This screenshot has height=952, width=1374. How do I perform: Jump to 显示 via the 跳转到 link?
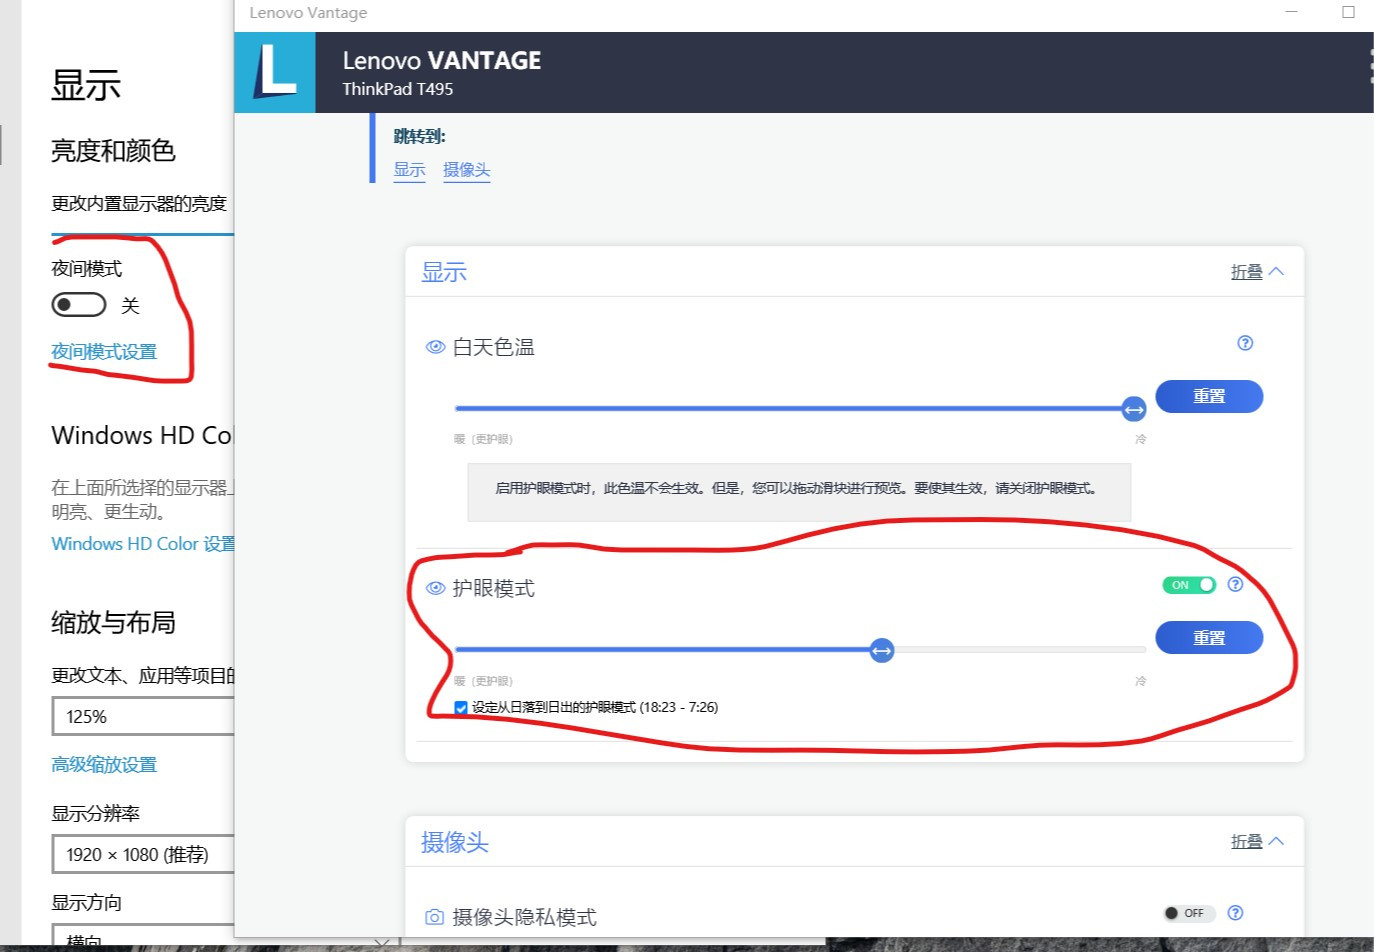409,170
